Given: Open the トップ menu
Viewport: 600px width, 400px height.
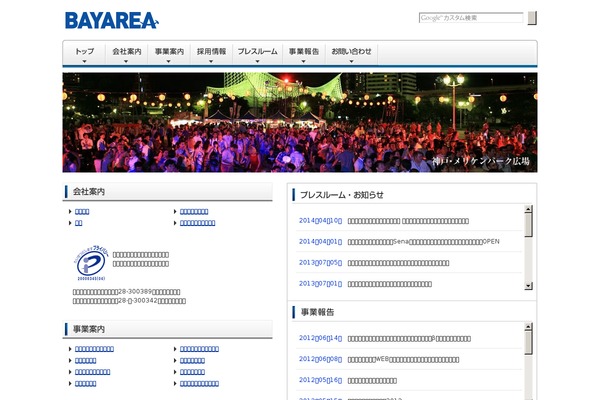Looking at the screenshot, I should (84, 54).
